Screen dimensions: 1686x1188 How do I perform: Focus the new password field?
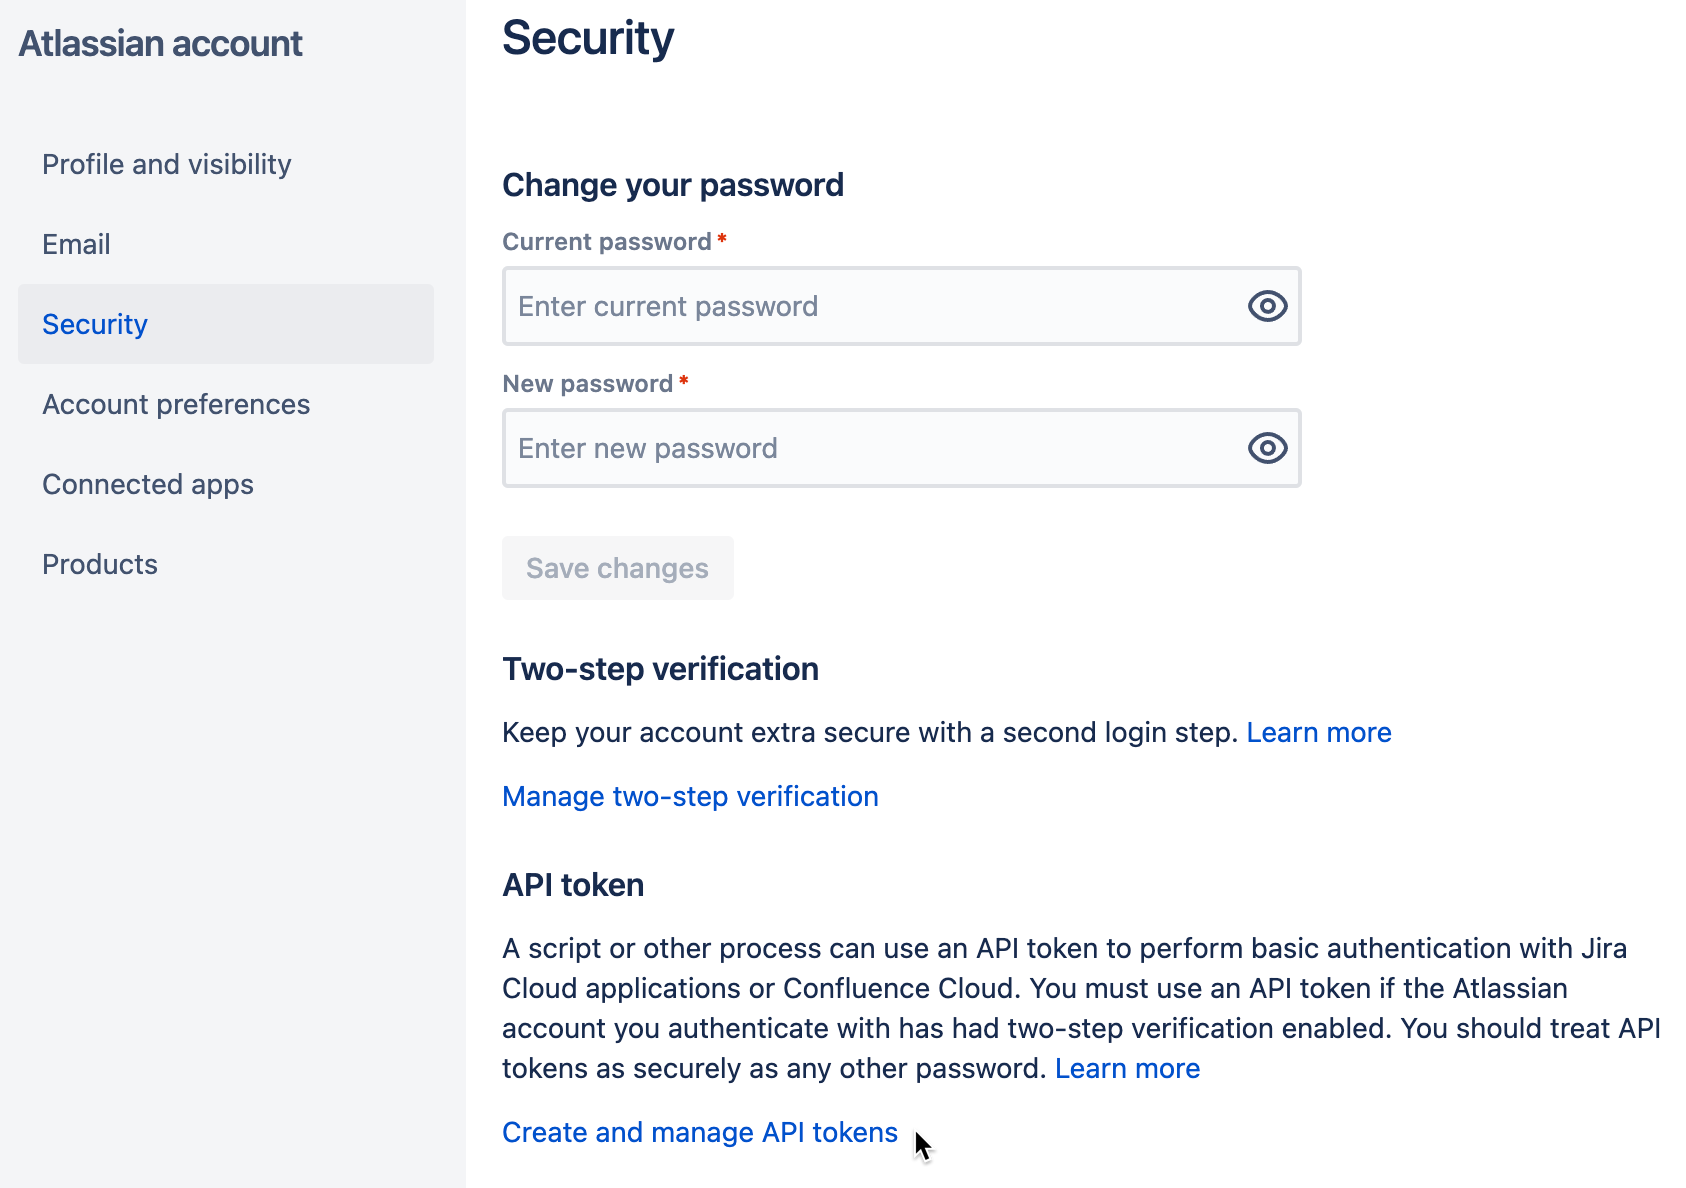click(901, 448)
